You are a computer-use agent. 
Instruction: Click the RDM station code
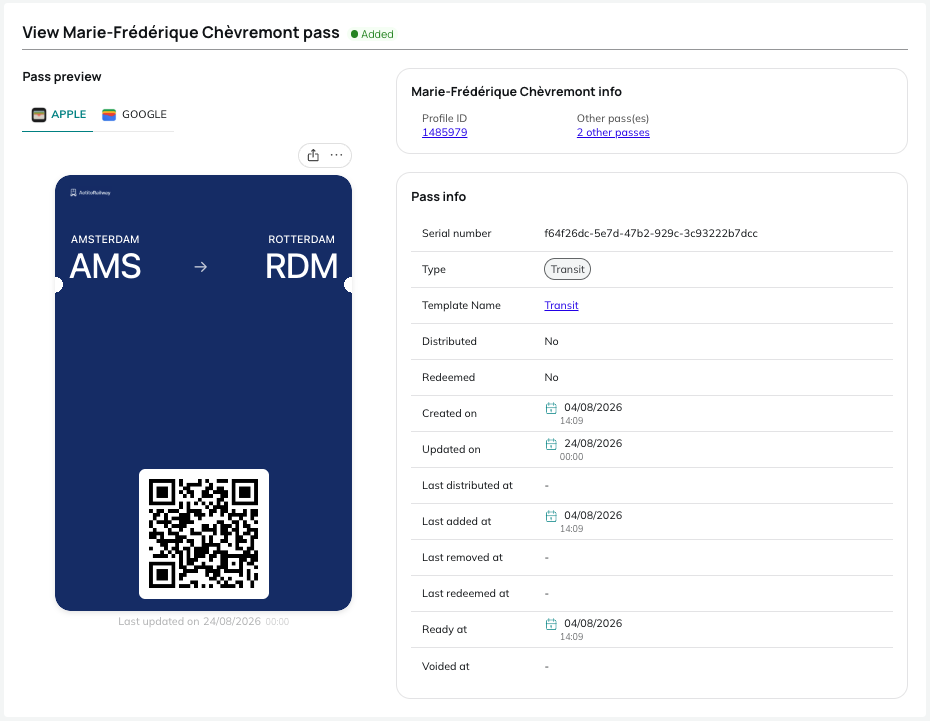301,266
